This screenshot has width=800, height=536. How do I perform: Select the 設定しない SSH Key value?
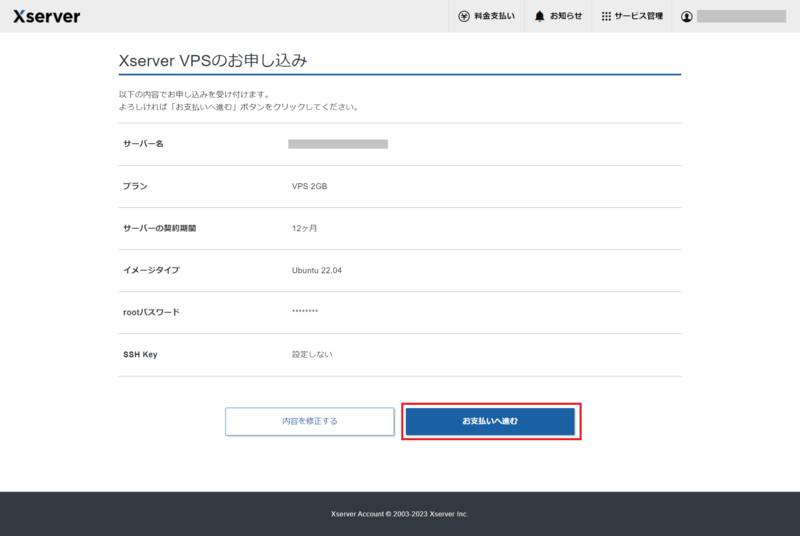click(312, 354)
